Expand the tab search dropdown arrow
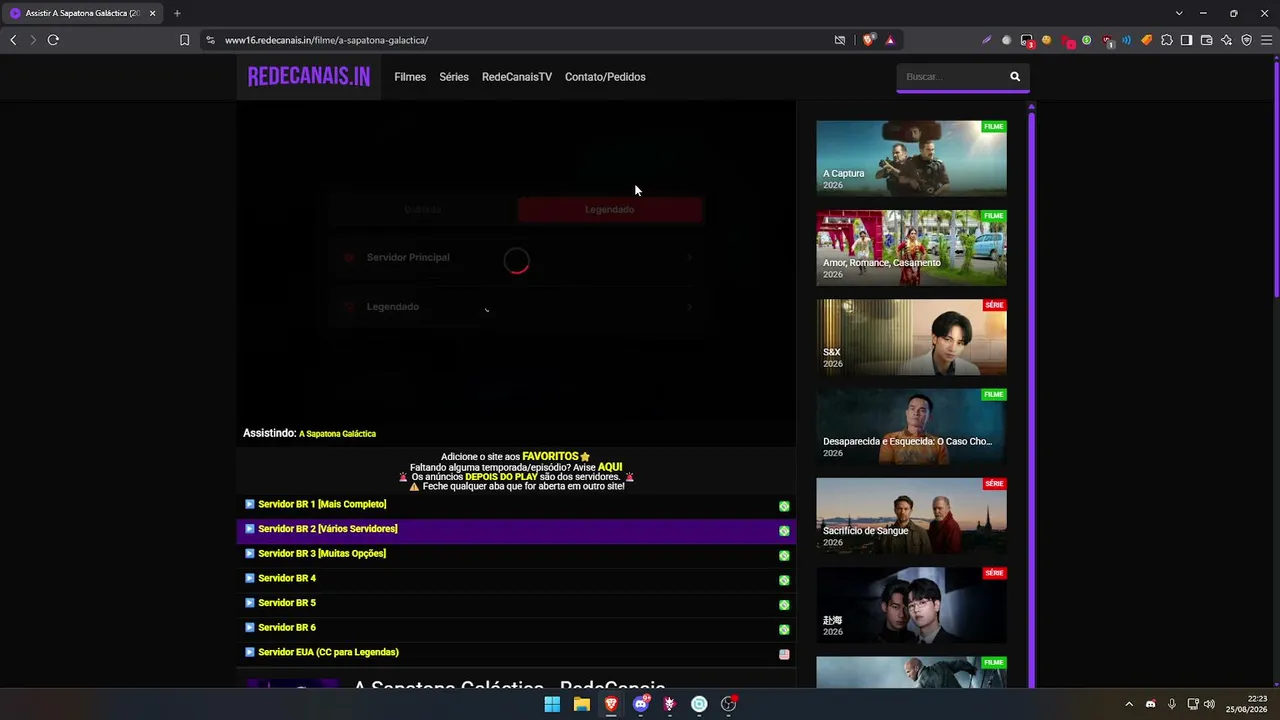 pyautogui.click(x=1179, y=13)
